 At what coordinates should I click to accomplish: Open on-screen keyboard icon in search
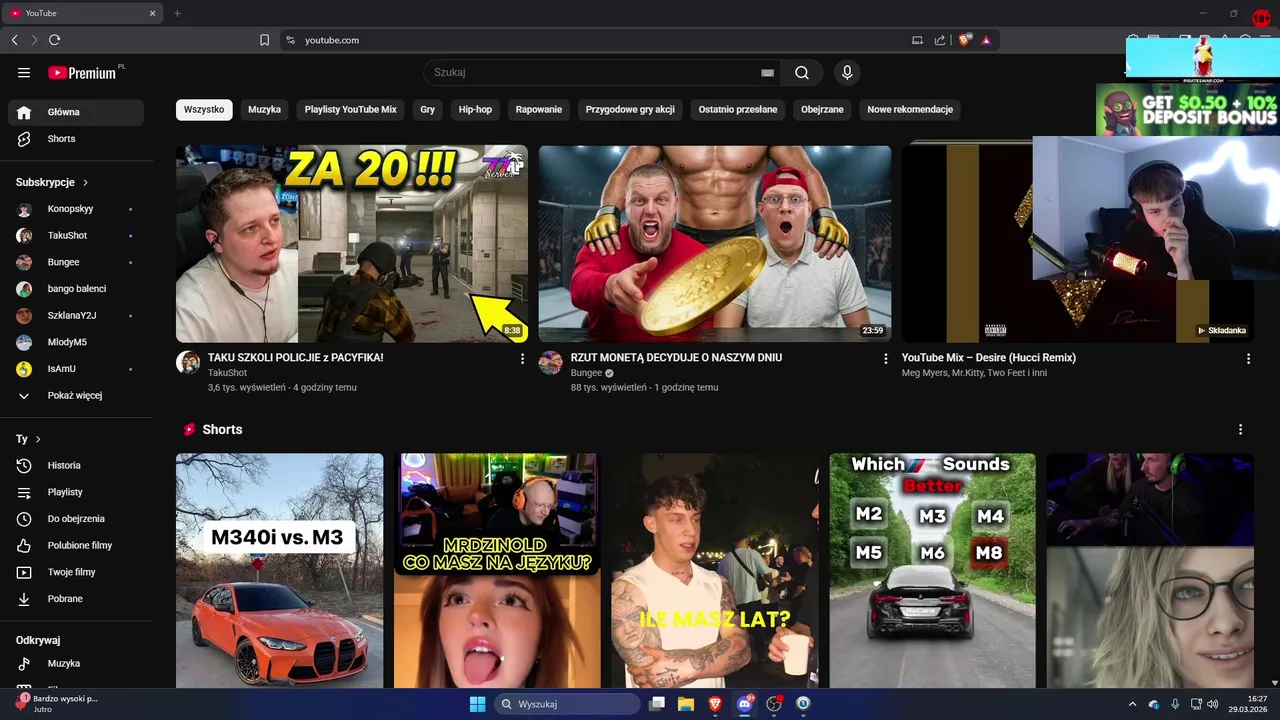(767, 73)
